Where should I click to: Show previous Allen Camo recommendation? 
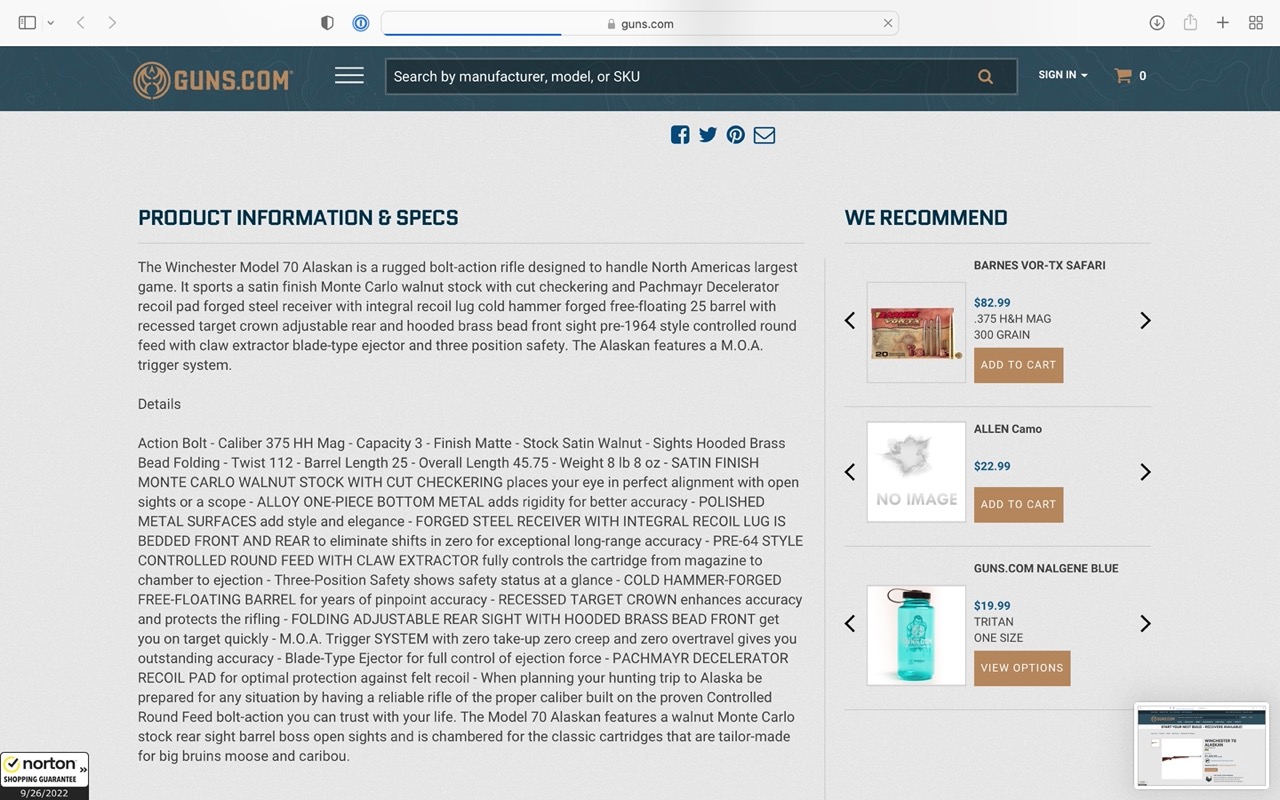[850, 472]
